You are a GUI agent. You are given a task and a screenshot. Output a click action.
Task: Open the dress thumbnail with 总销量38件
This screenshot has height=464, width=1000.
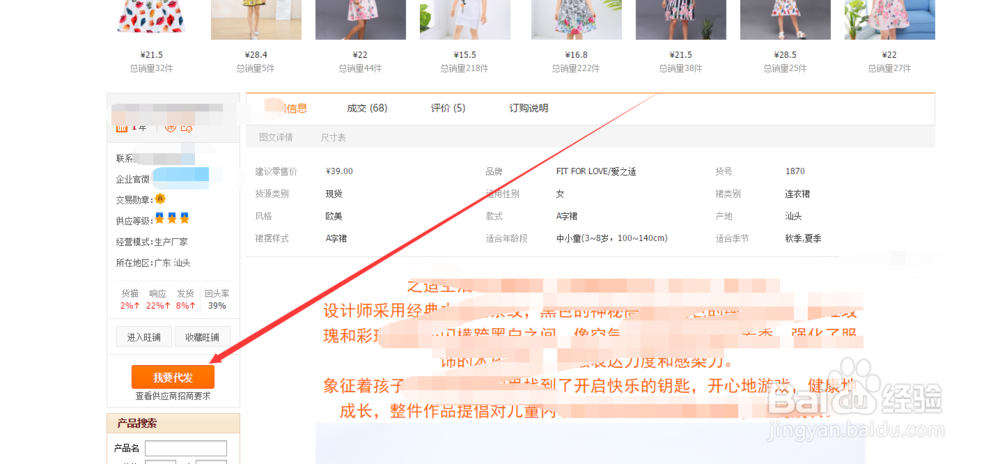[x=680, y=20]
